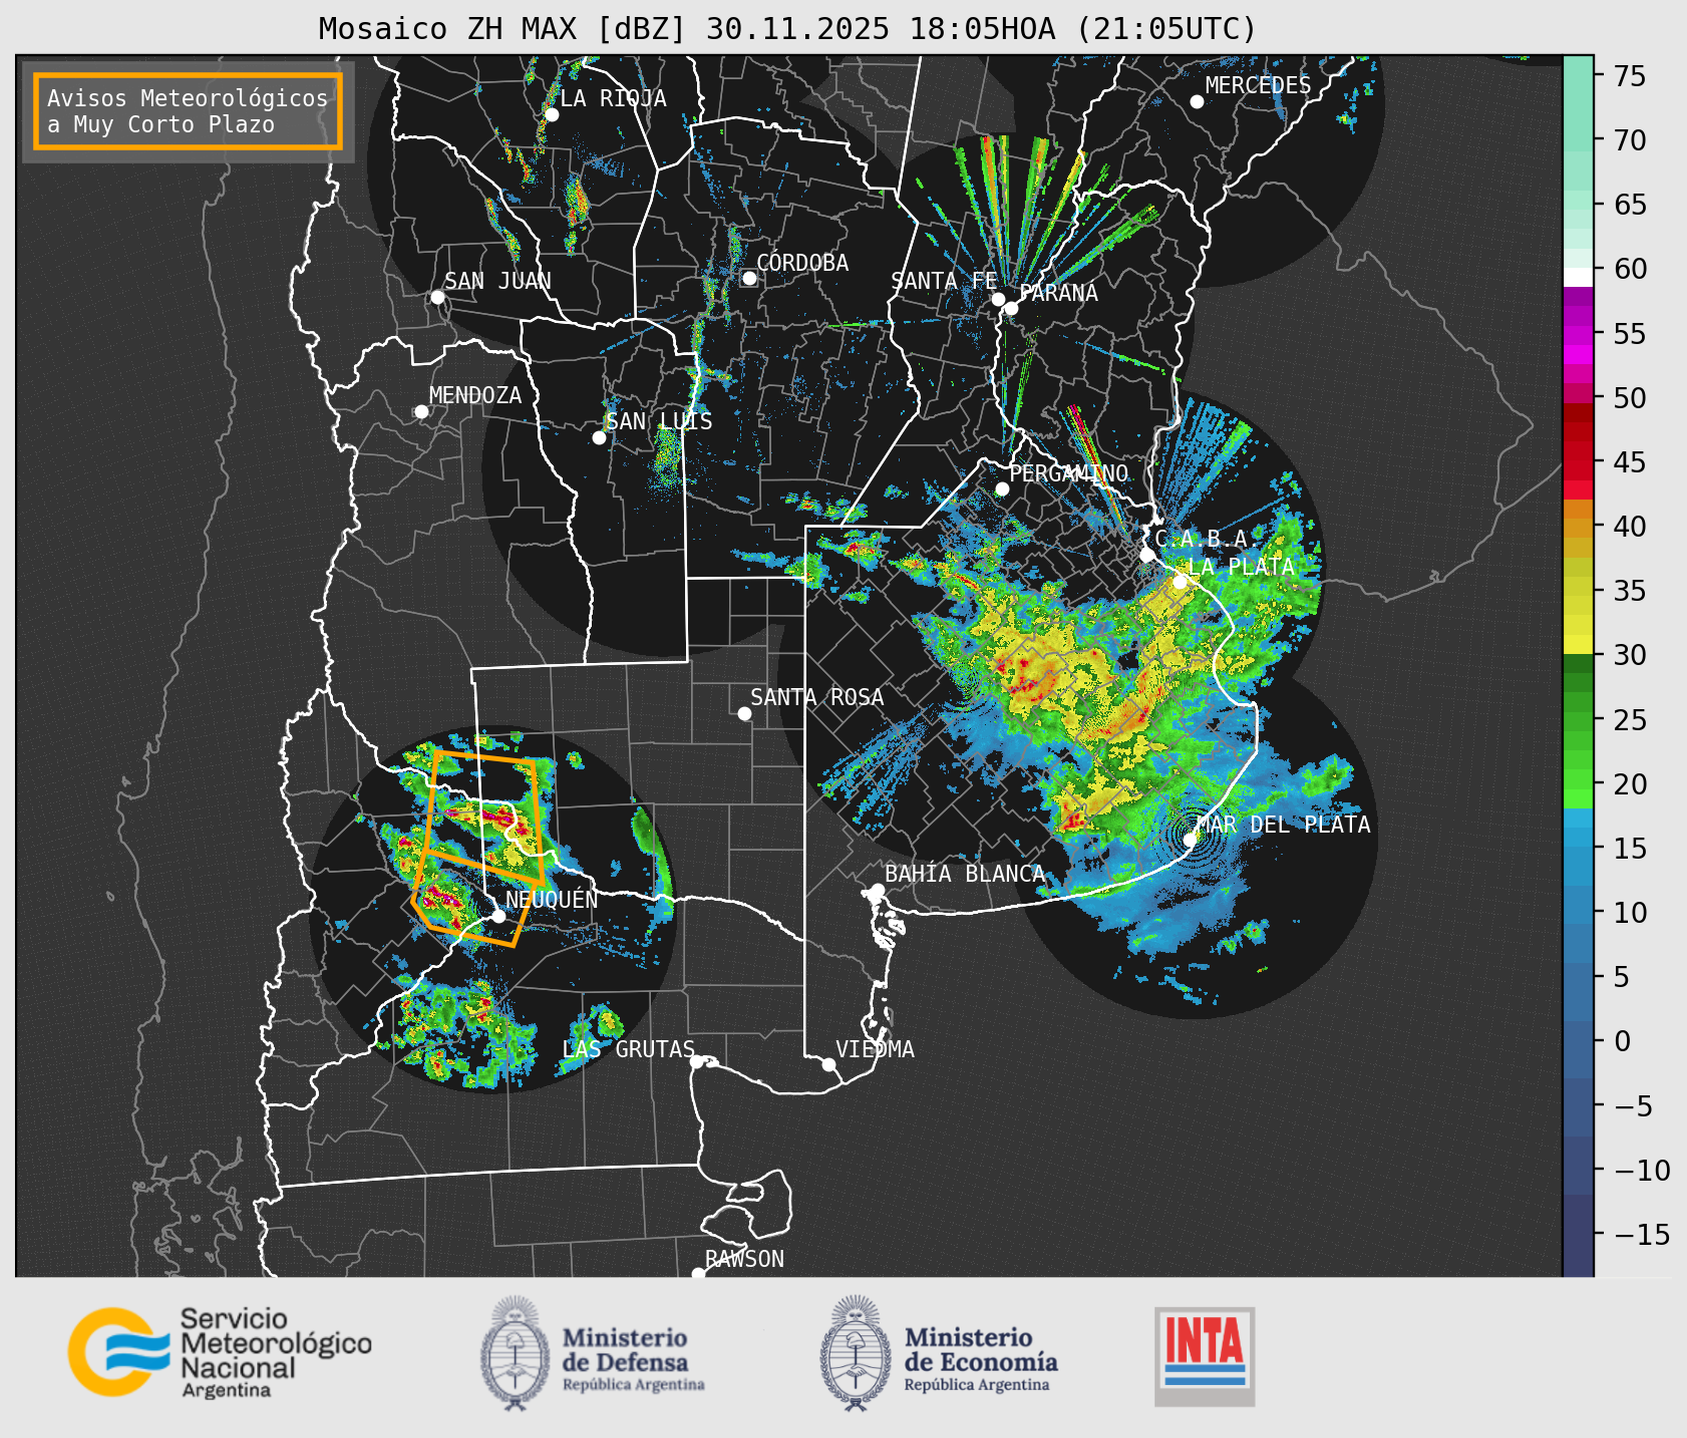Click the 60 dBZ white color band
The image size is (1687, 1438).
coord(1578,277)
